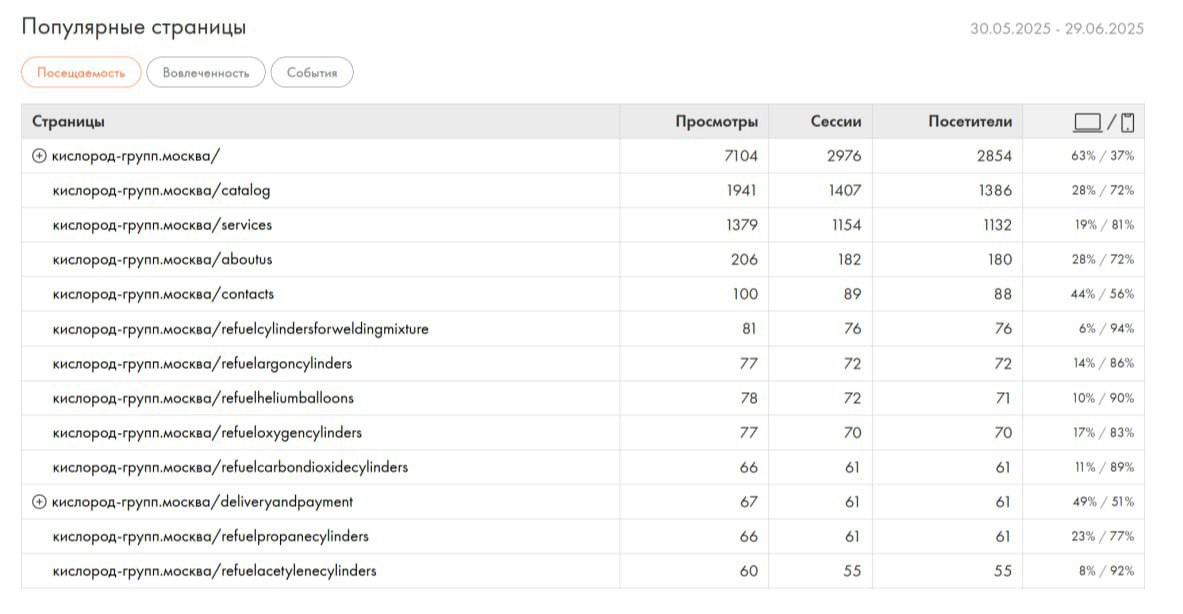Select the sessions value 1154
The height and width of the screenshot is (614, 1183).
pos(847,226)
